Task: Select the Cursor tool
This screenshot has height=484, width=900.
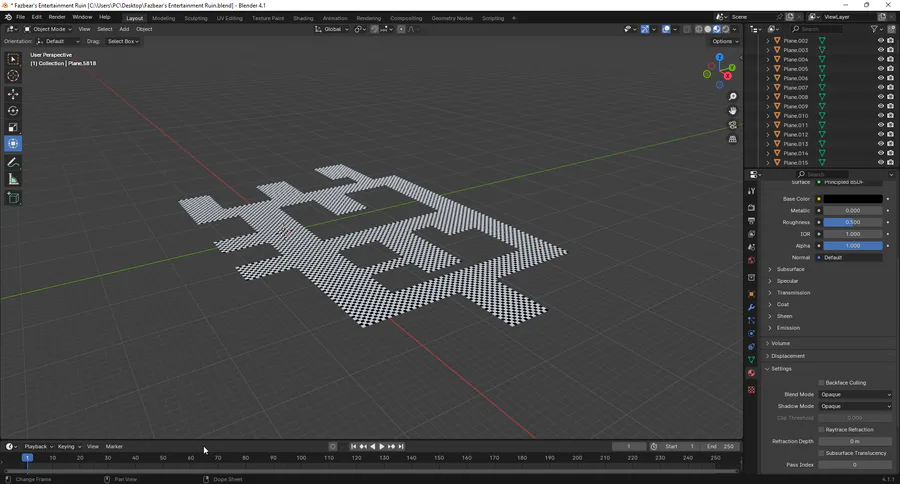Action: tap(13, 76)
